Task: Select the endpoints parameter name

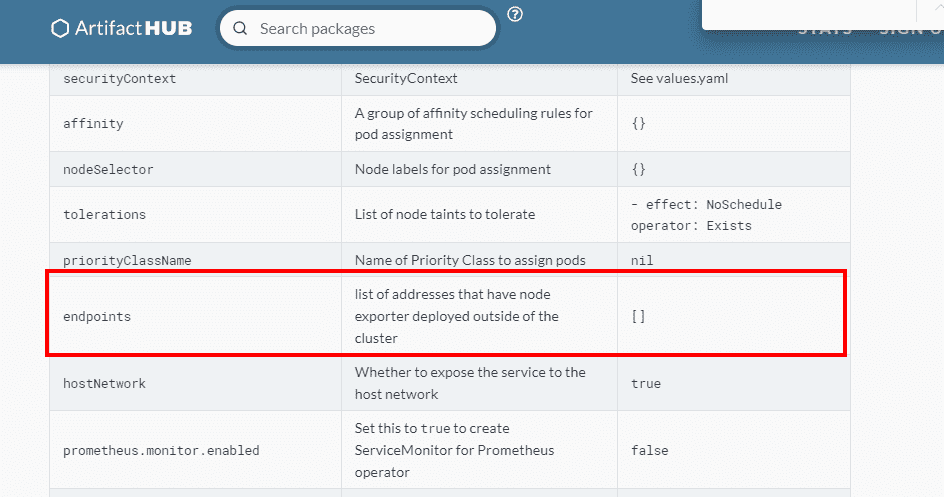Action: point(97,316)
